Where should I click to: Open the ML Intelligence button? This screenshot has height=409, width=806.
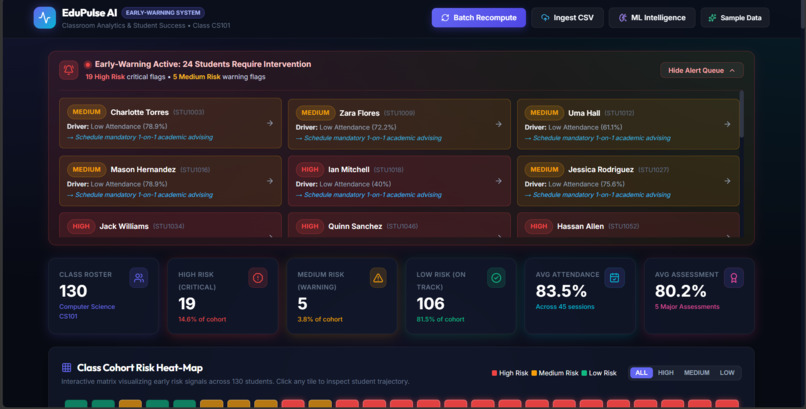tap(652, 17)
